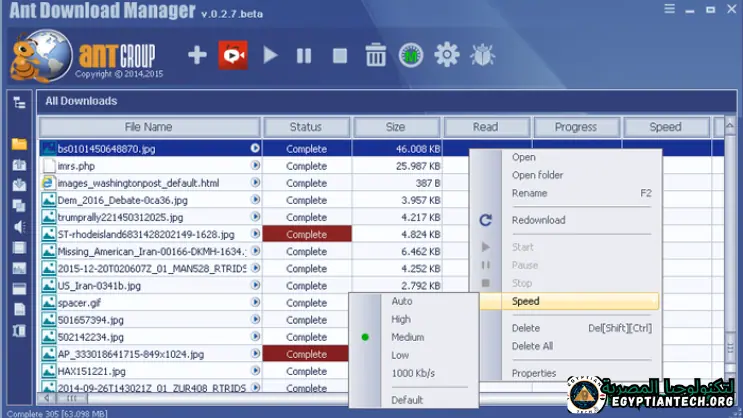Open Properties from the context menu
743x418 pixels.
click(534, 373)
